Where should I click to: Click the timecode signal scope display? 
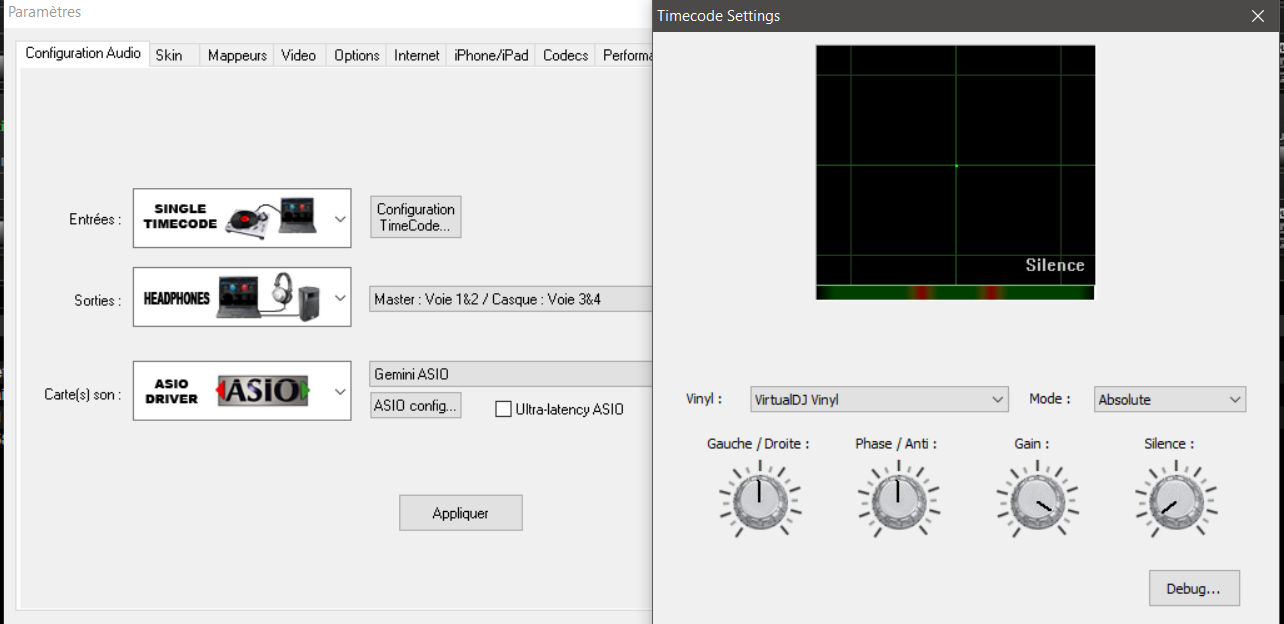[x=955, y=165]
